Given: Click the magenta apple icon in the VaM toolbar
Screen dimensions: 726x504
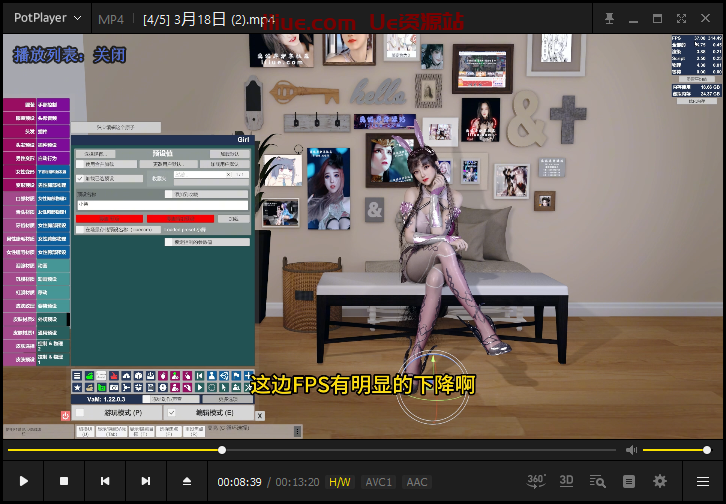Looking at the screenshot, I should tap(163, 376).
